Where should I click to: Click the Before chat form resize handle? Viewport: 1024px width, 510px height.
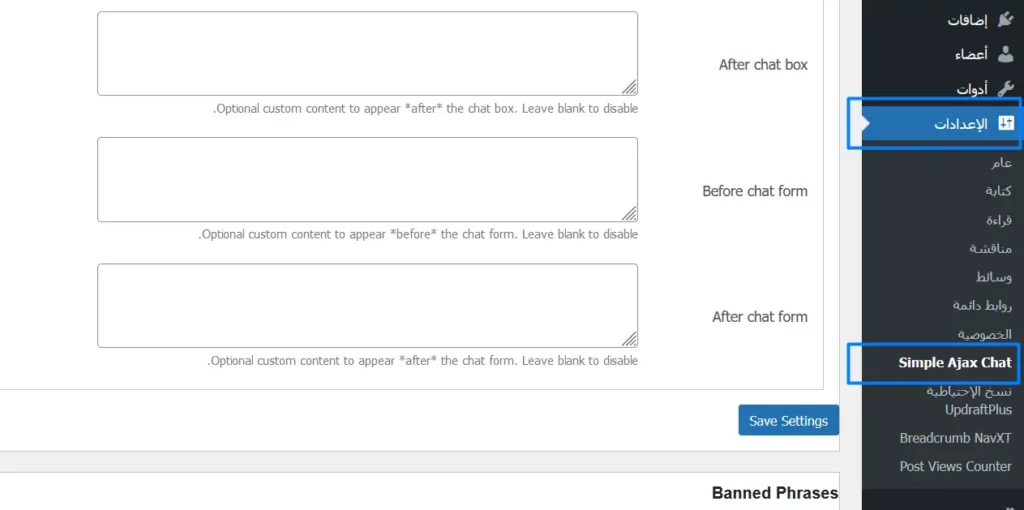coord(629,213)
